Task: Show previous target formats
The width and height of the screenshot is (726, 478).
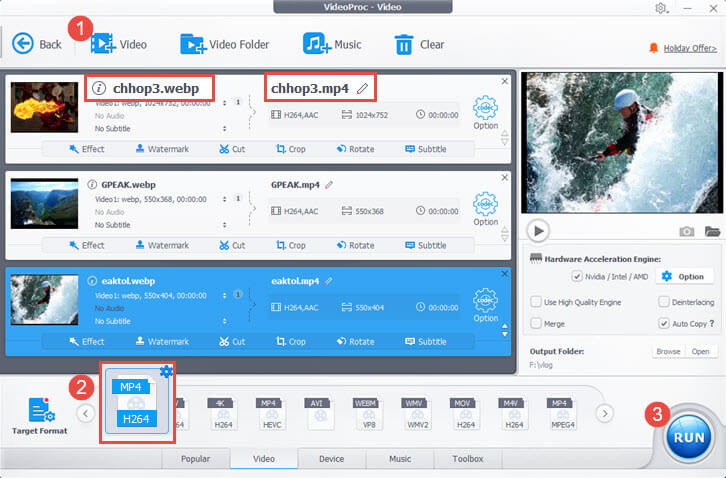Action: click(86, 413)
